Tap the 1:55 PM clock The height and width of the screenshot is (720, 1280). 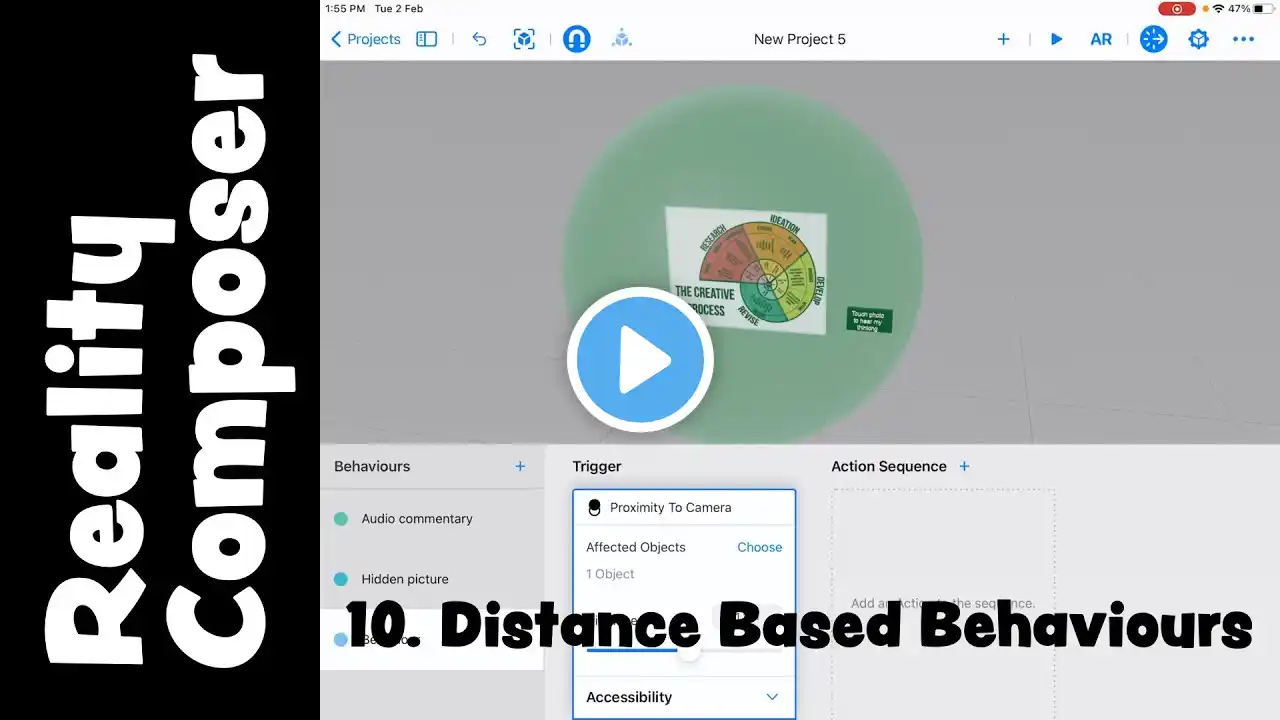pos(345,9)
